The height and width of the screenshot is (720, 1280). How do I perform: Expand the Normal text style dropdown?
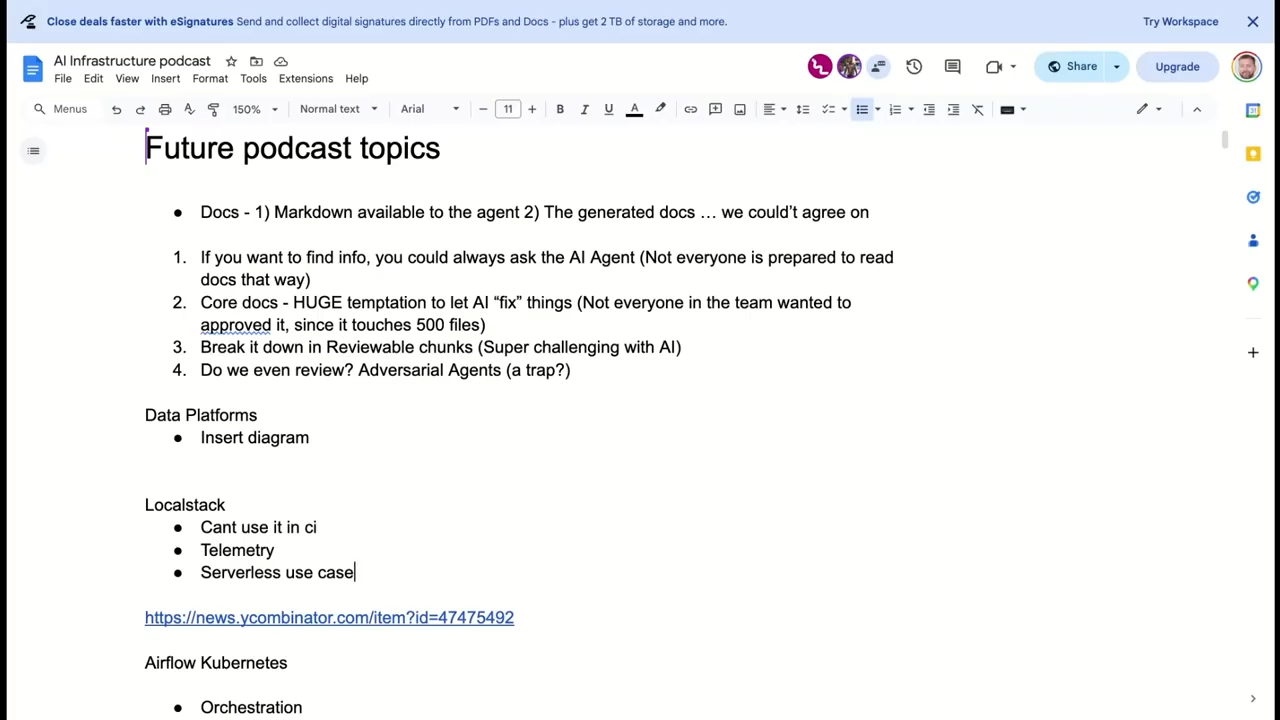click(x=338, y=109)
